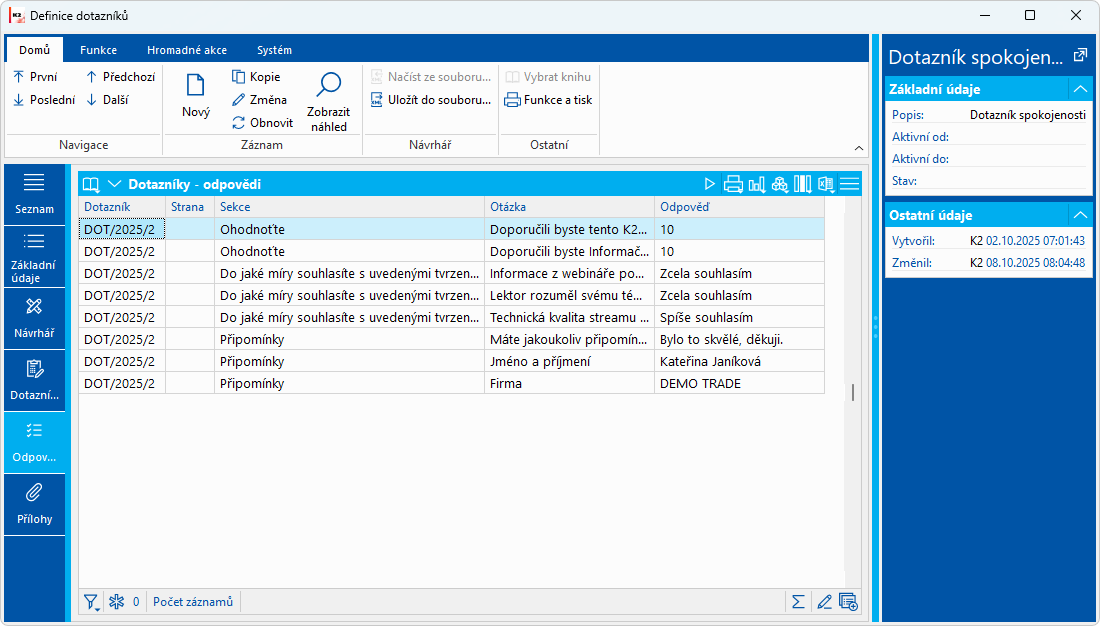Select the row with answer Spíše souhlasím
Screen dimensions: 1100x626
point(452,317)
